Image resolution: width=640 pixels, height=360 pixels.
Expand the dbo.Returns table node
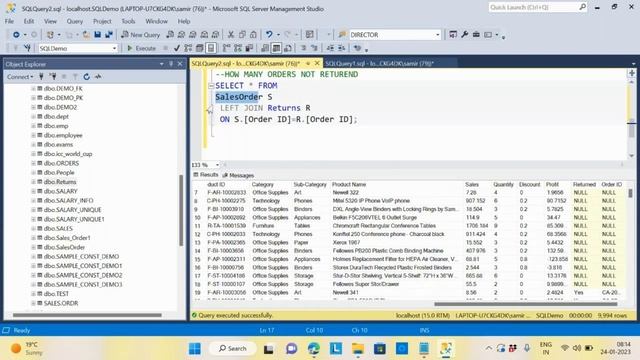[33, 182]
